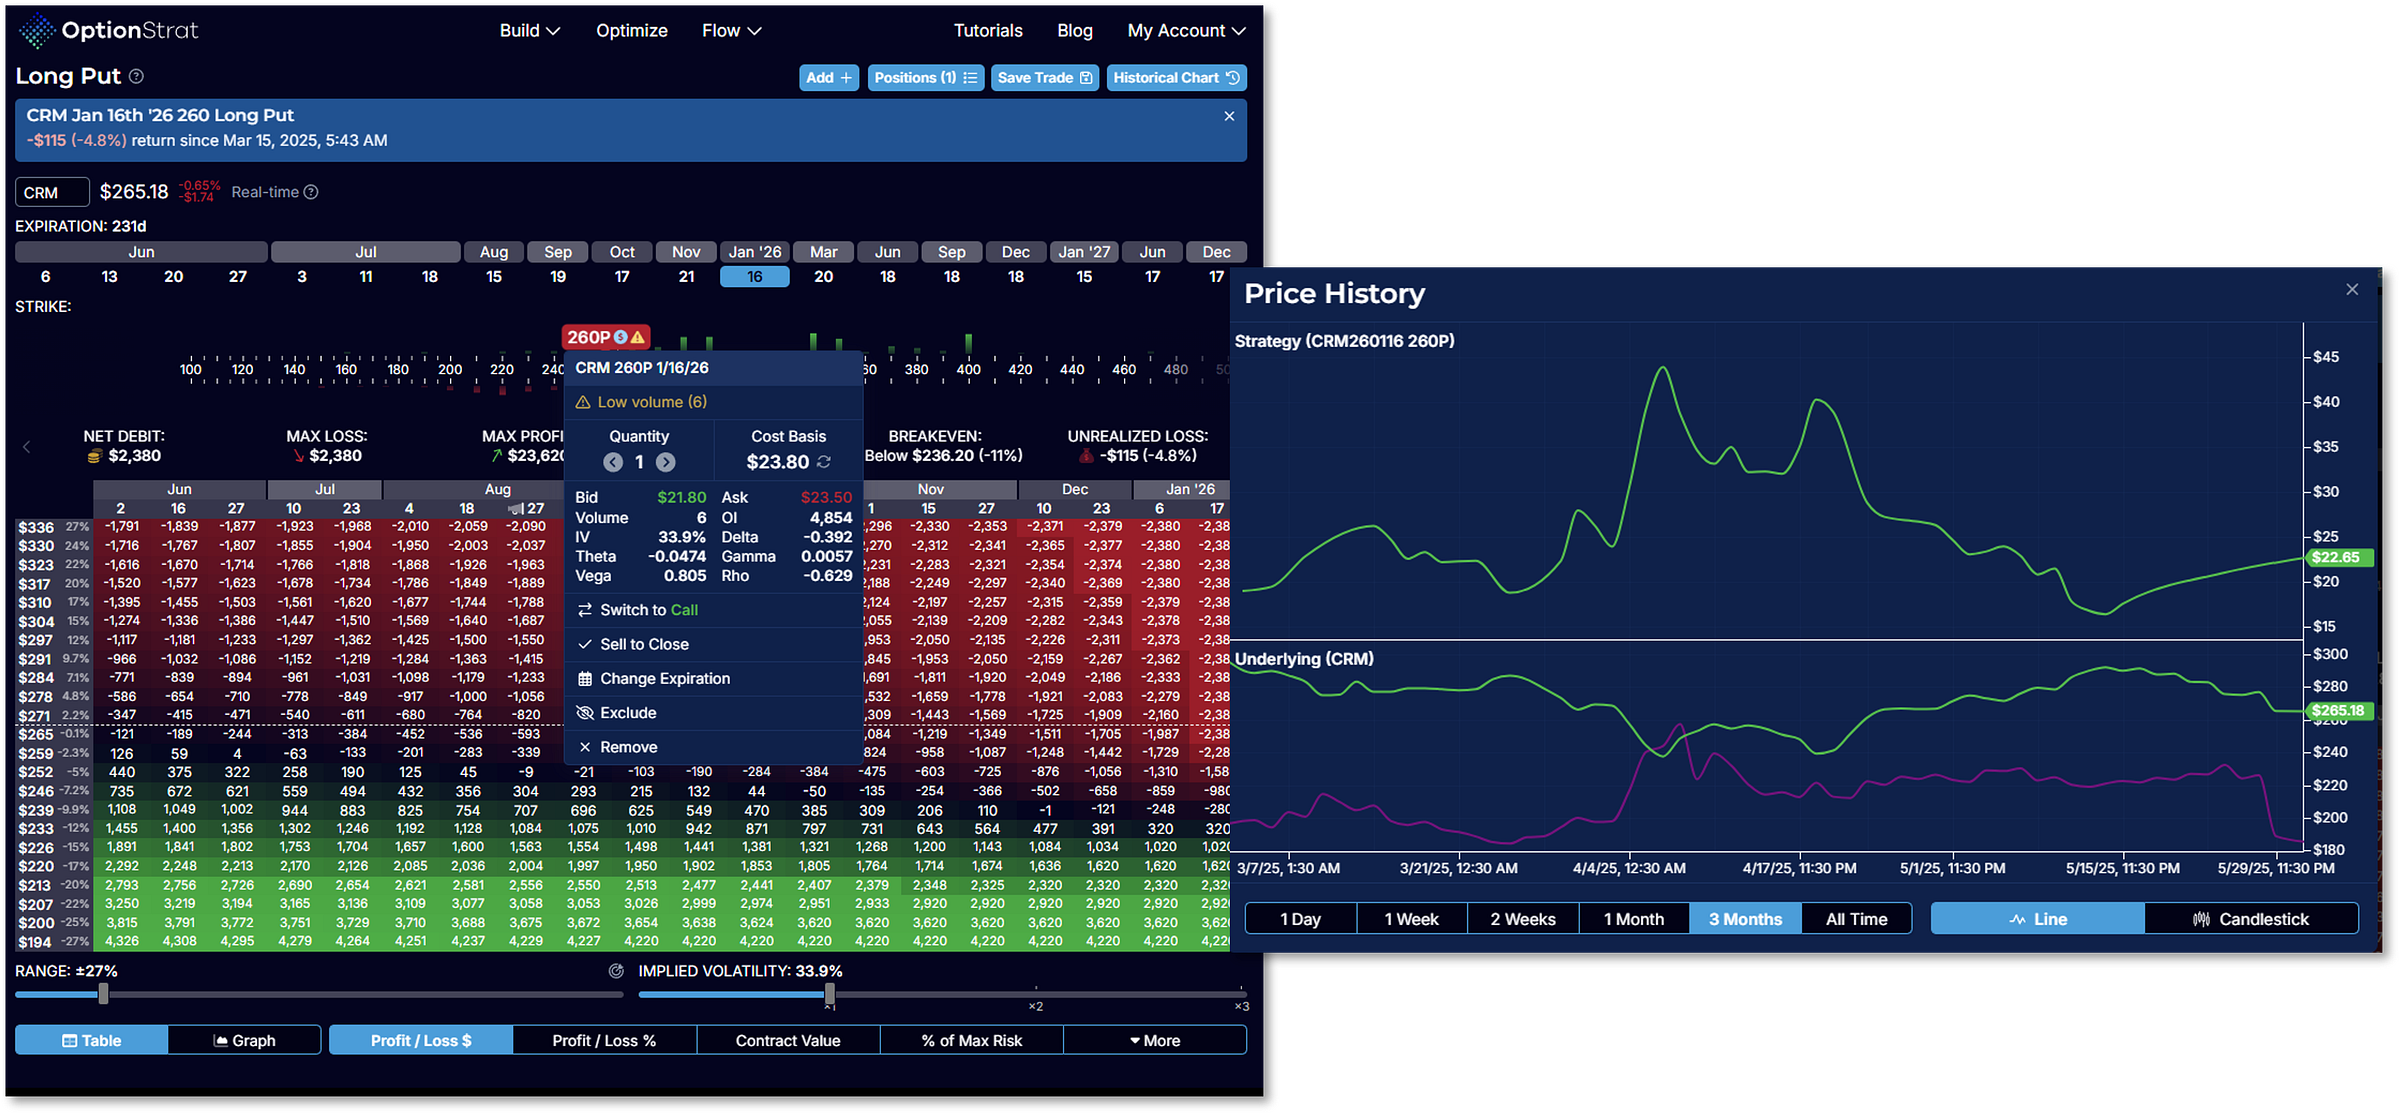2400x1114 pixels.
Task: Select the Jan '27 15 expiration date
Action: (1084, 277)
